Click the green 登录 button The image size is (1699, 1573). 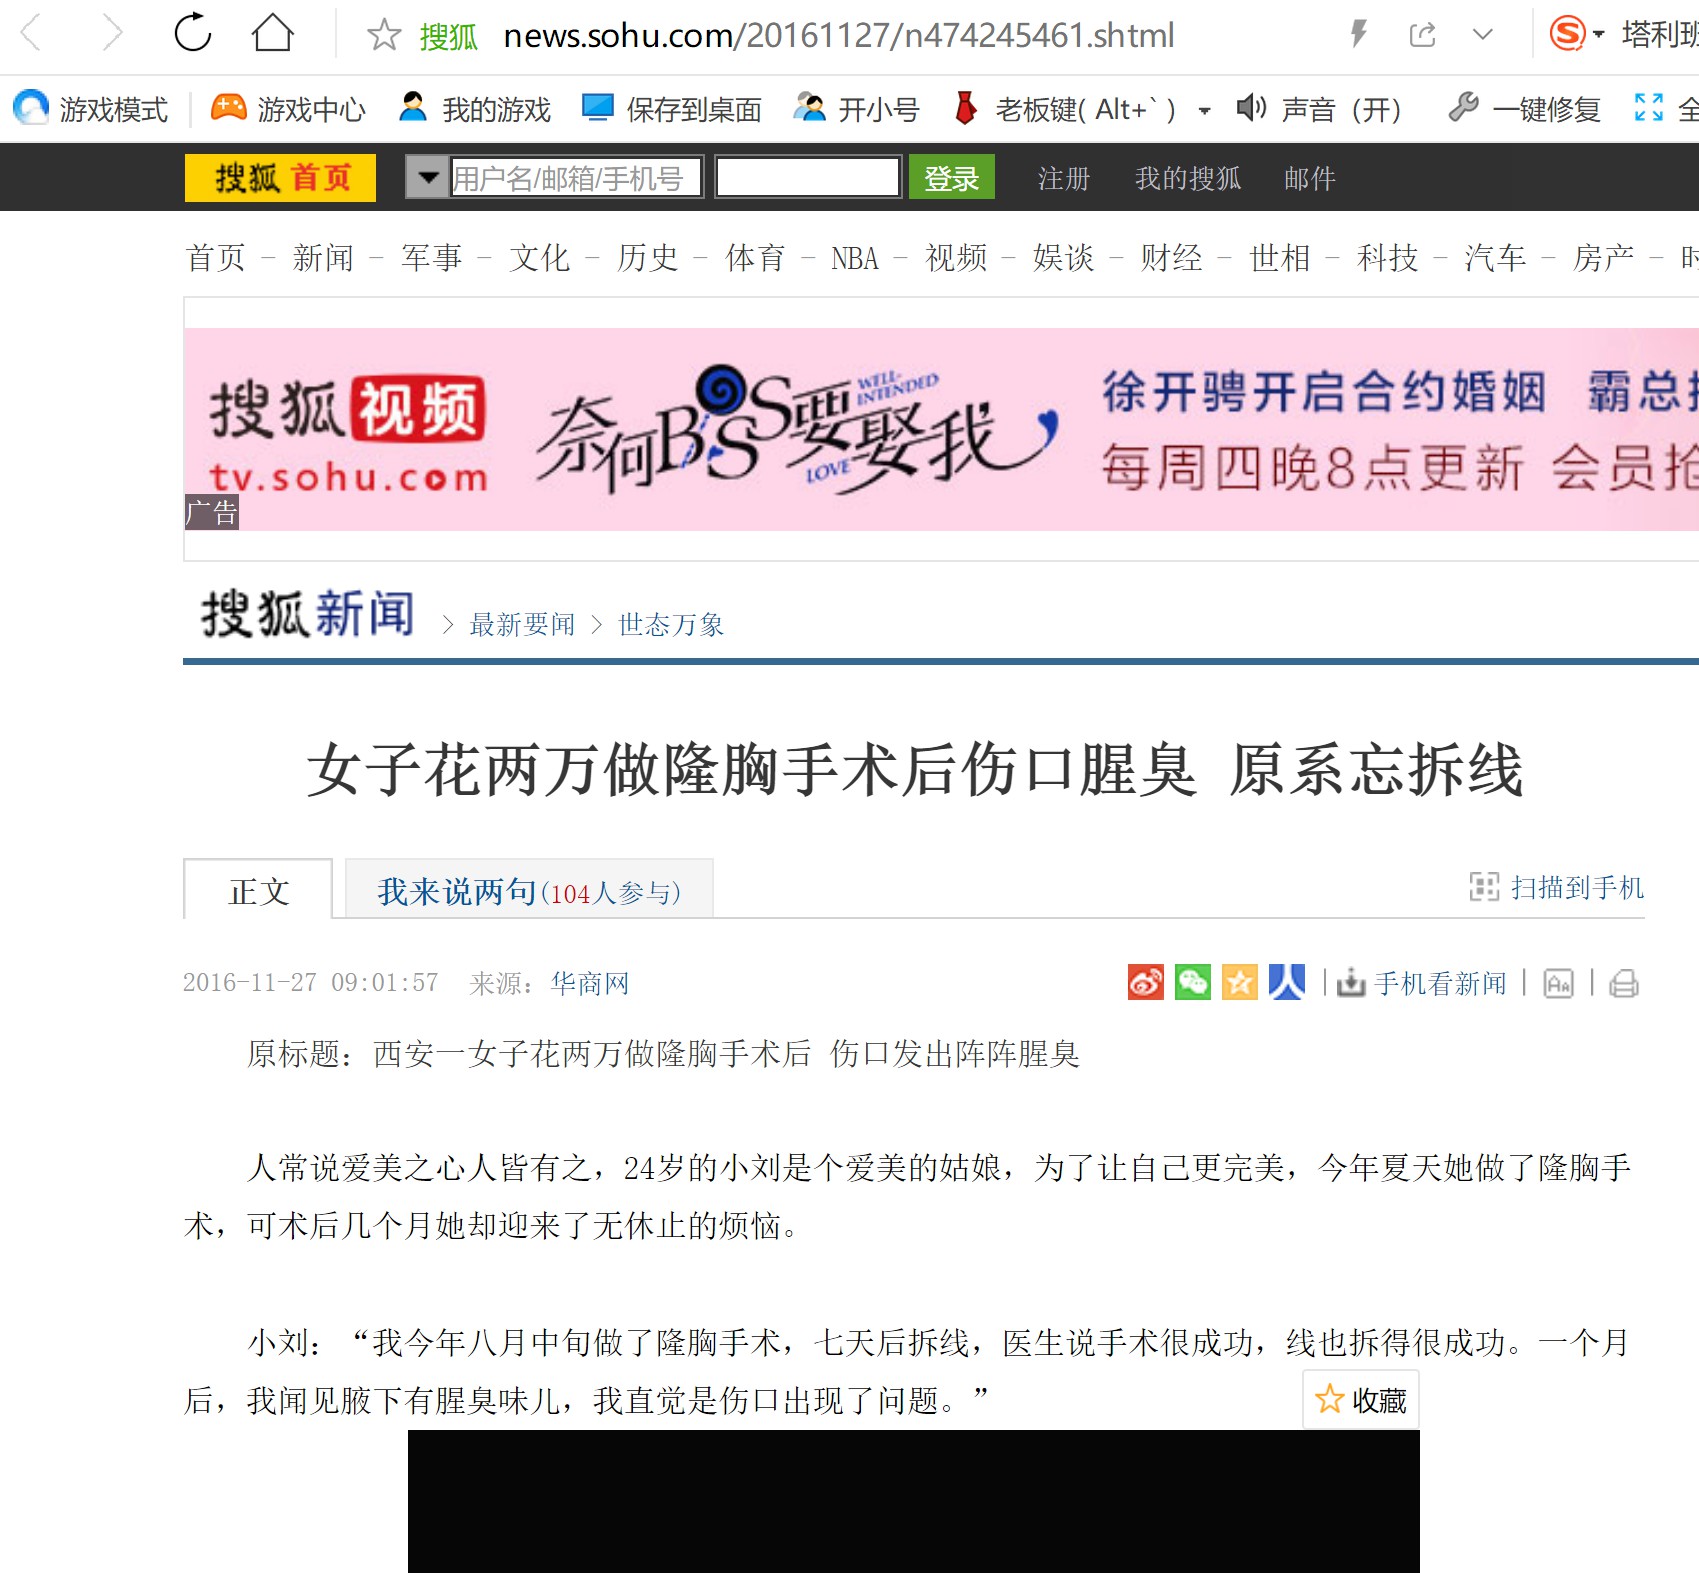[952, 178]
